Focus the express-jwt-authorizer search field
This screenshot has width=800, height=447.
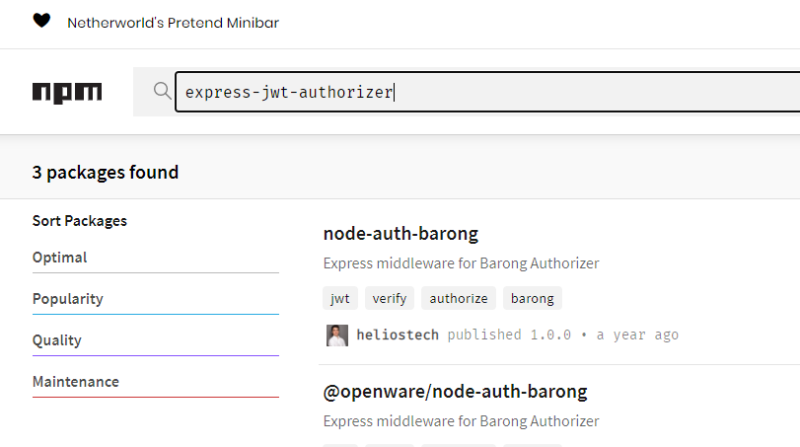tap(480, 92)
